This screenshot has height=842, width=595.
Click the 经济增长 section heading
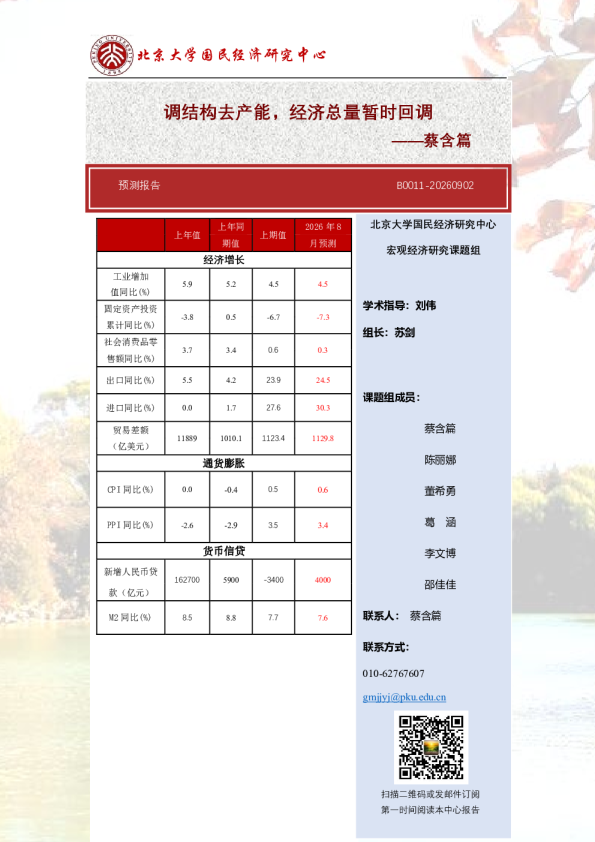pos(224,260)
